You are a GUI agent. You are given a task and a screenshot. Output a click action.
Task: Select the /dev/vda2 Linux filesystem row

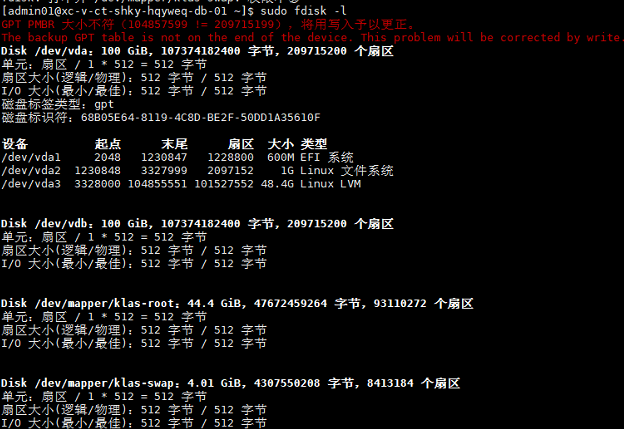point(197,171)
